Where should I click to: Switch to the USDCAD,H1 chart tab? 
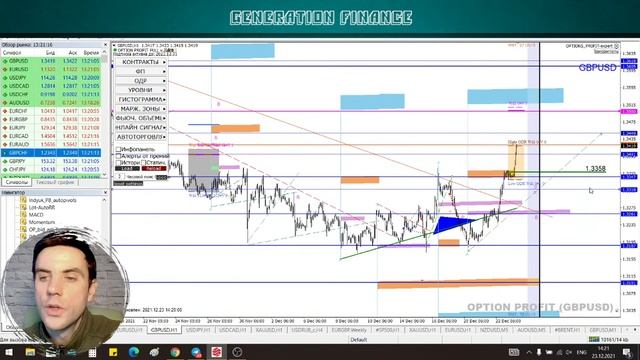[232, 330]
